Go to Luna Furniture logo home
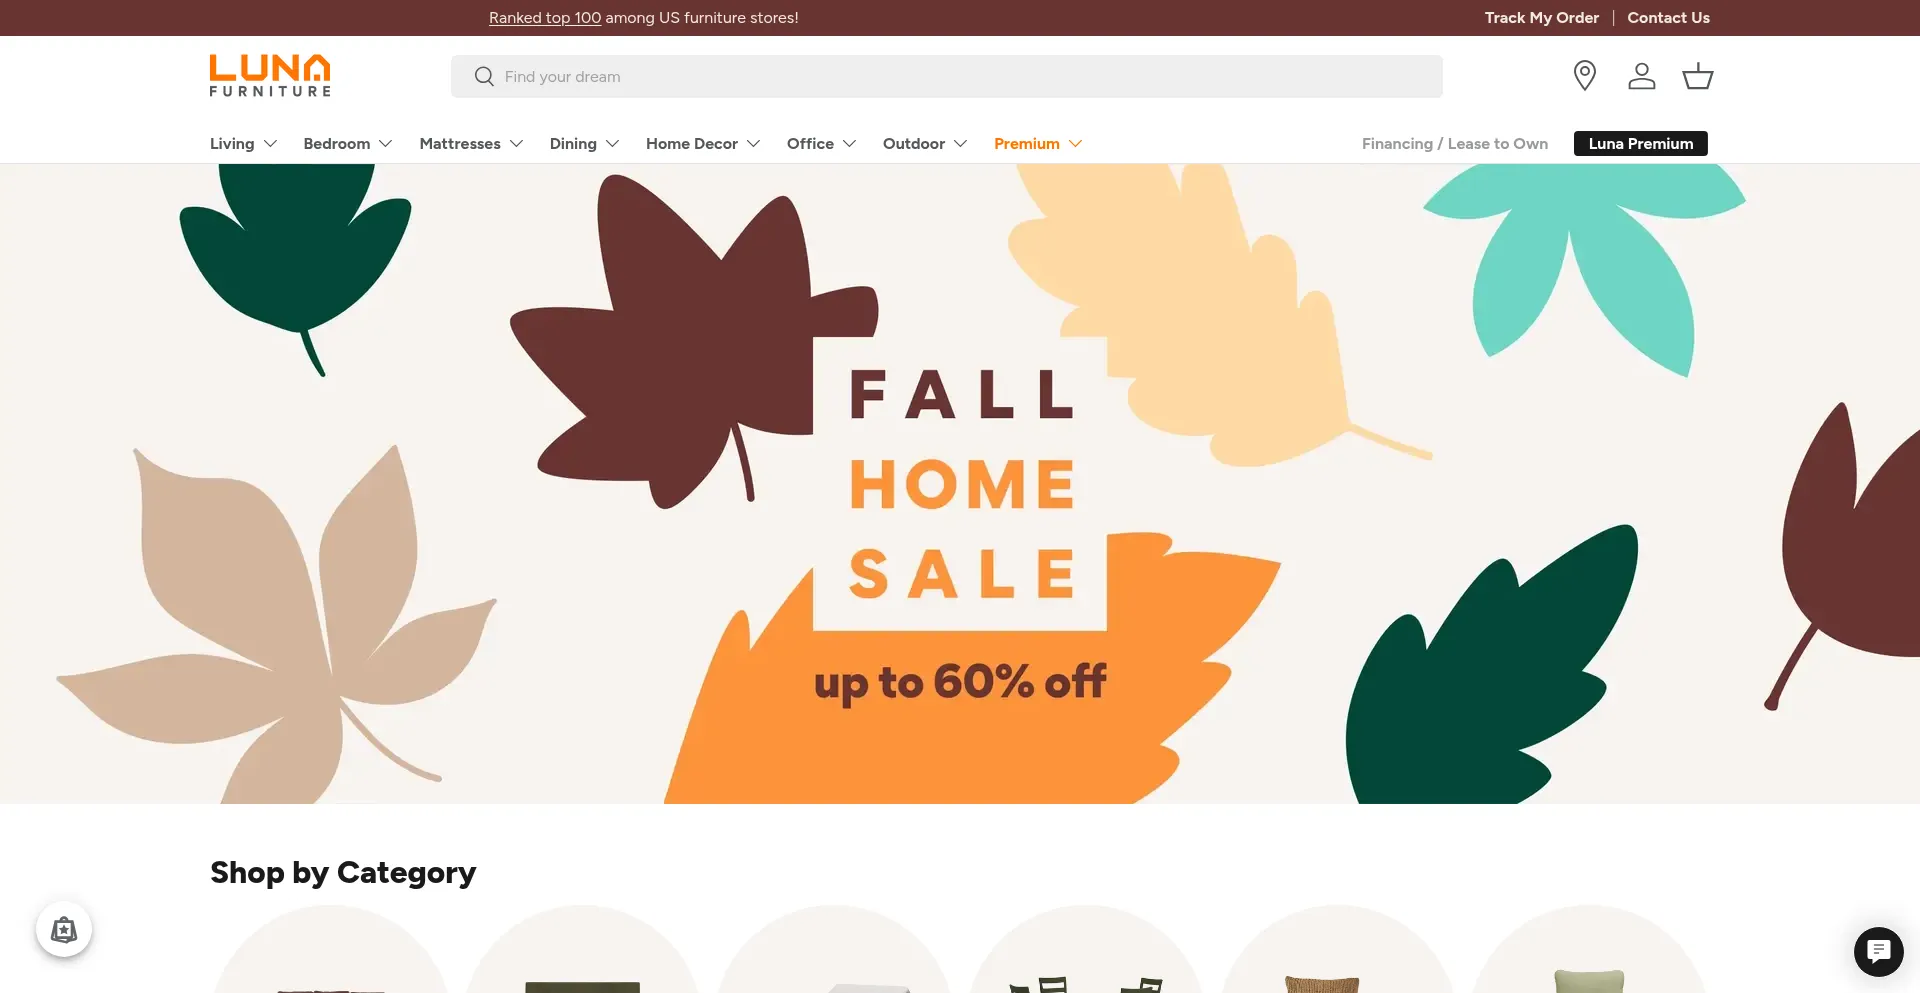The height and width of the screenshot is (993, 1920). [x=270, y=76]
